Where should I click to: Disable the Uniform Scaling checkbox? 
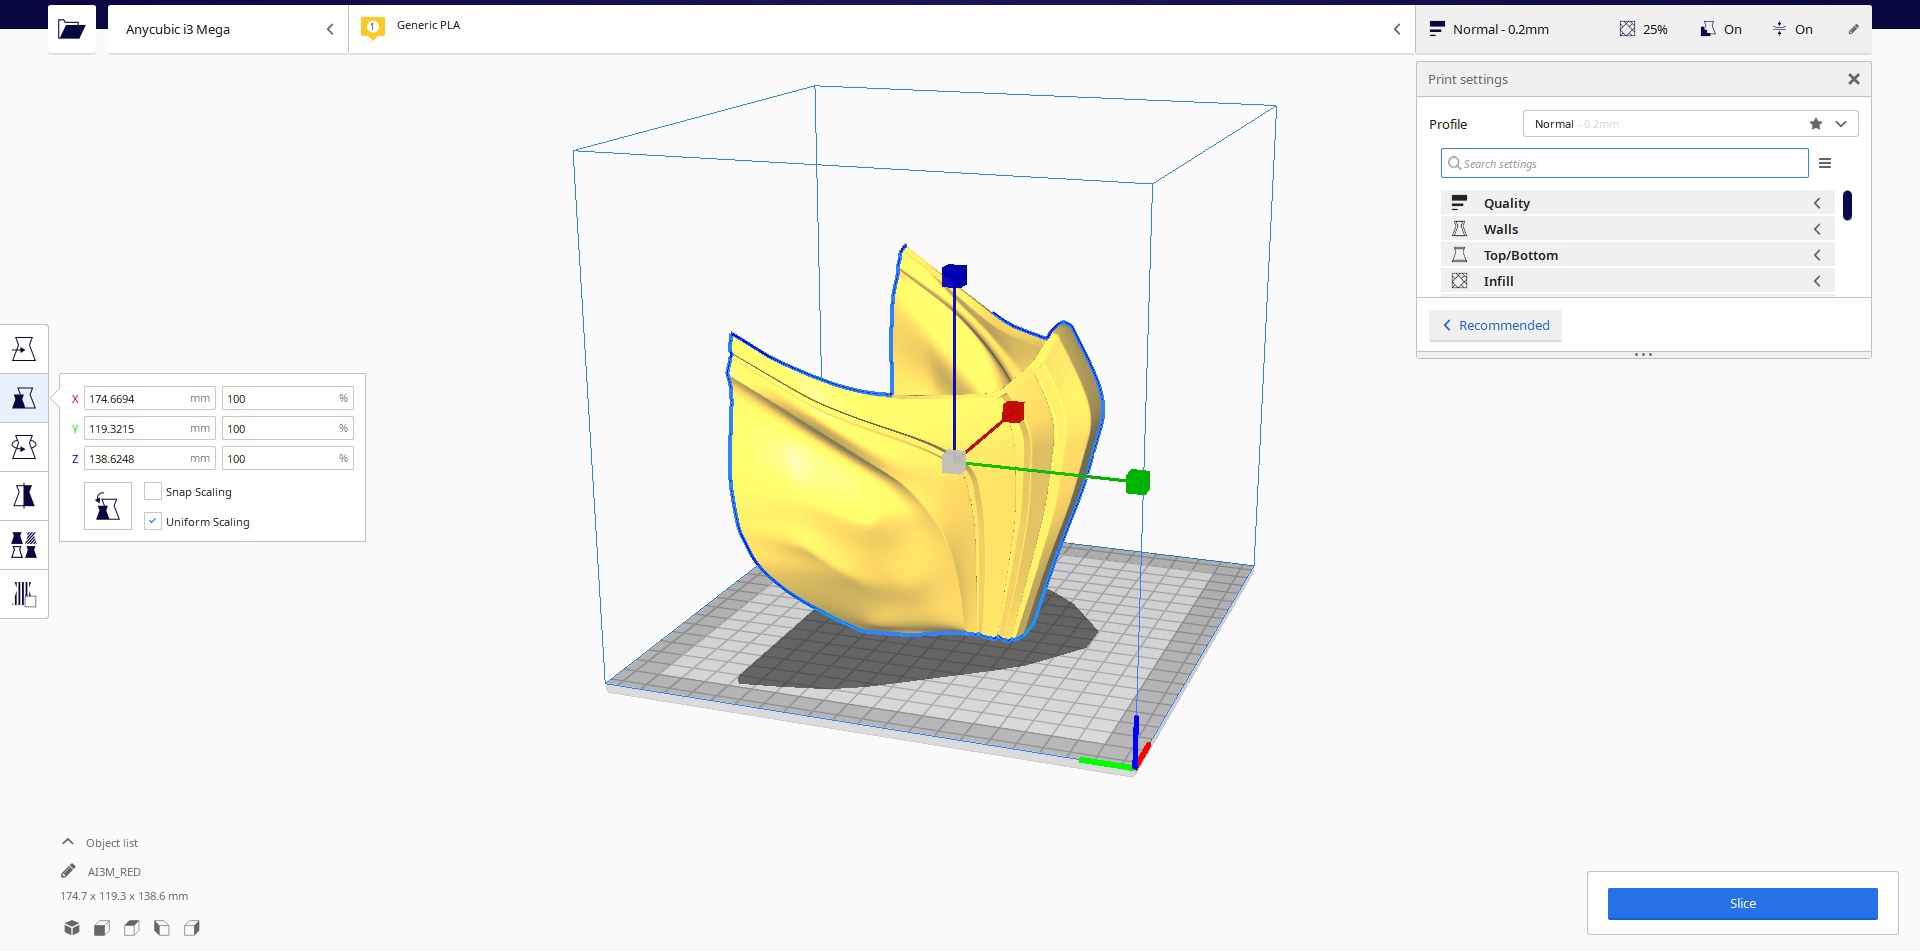point(153,521)
